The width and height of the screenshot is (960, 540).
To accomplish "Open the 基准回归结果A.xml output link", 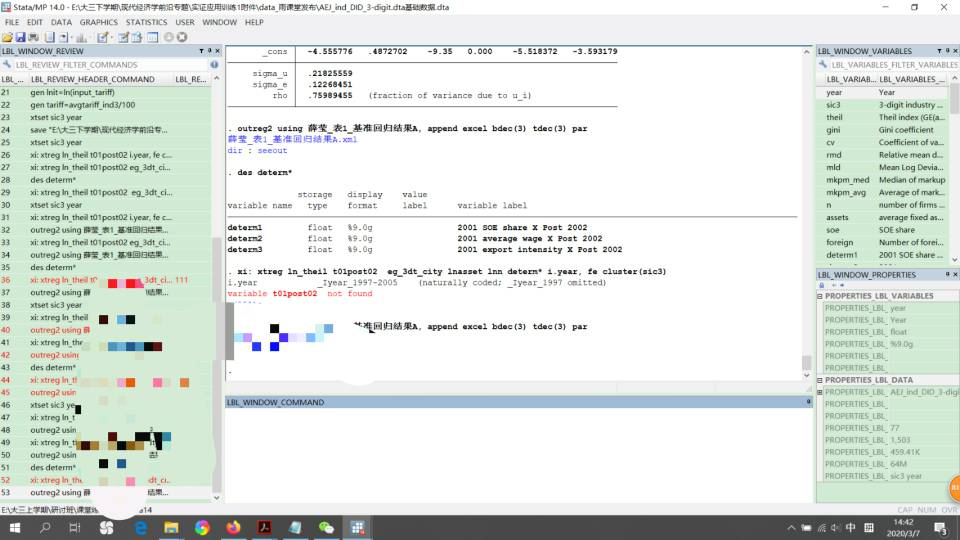I will (292, 139).
